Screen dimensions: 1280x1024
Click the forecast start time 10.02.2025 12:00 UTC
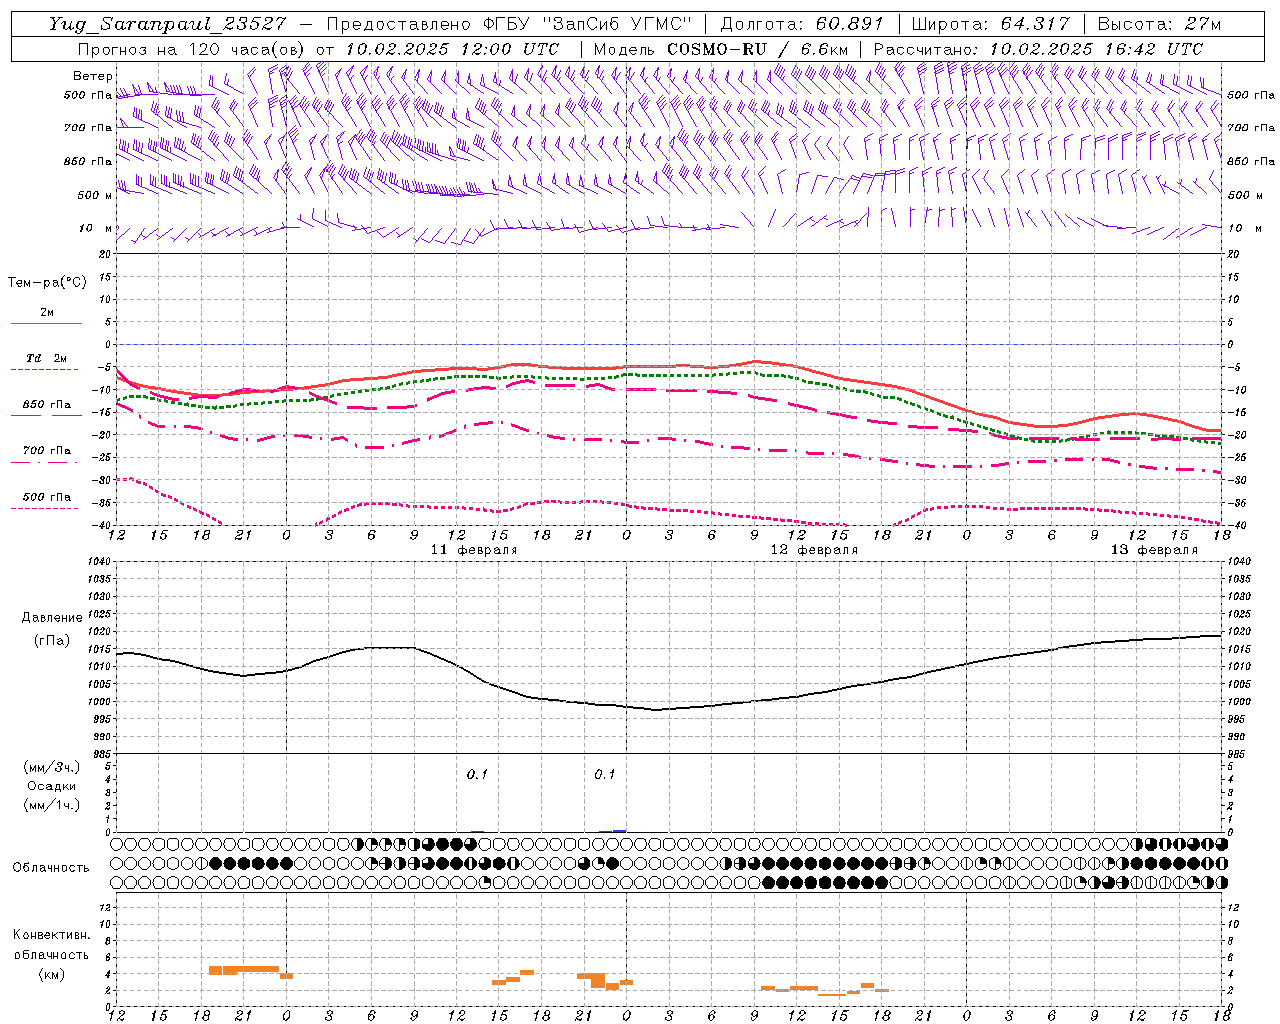[452, 49]
